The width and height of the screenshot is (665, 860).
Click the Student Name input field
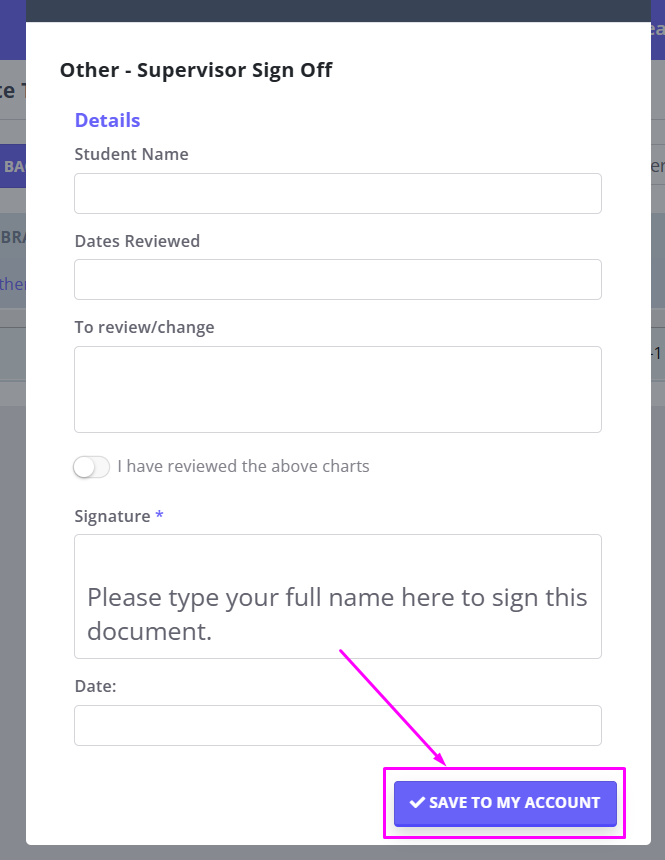pyautogui.click(x=338, y=194)
